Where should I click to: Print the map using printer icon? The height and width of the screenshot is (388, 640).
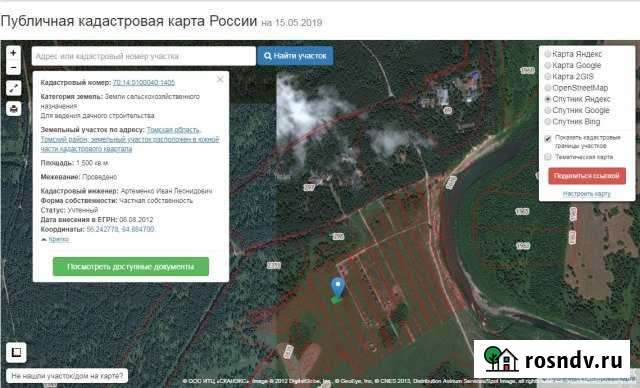pos(13,109)
